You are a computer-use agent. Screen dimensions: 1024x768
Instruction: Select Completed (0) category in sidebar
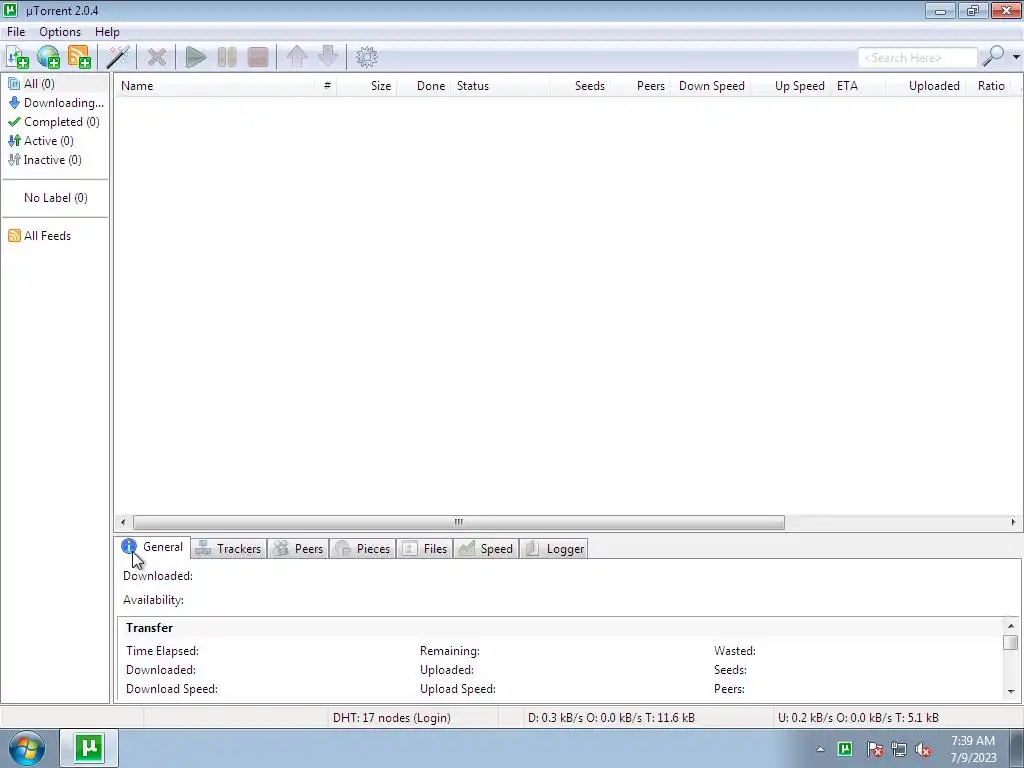point(55,121)
